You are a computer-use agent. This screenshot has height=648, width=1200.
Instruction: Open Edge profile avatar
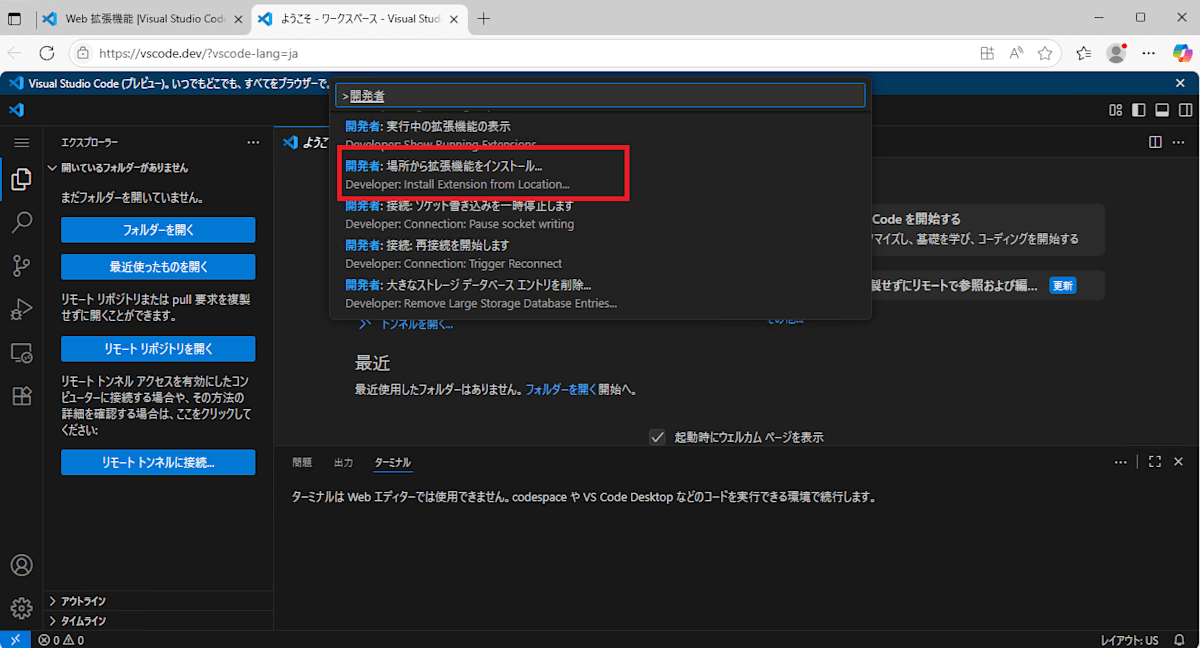point(1116,53)
